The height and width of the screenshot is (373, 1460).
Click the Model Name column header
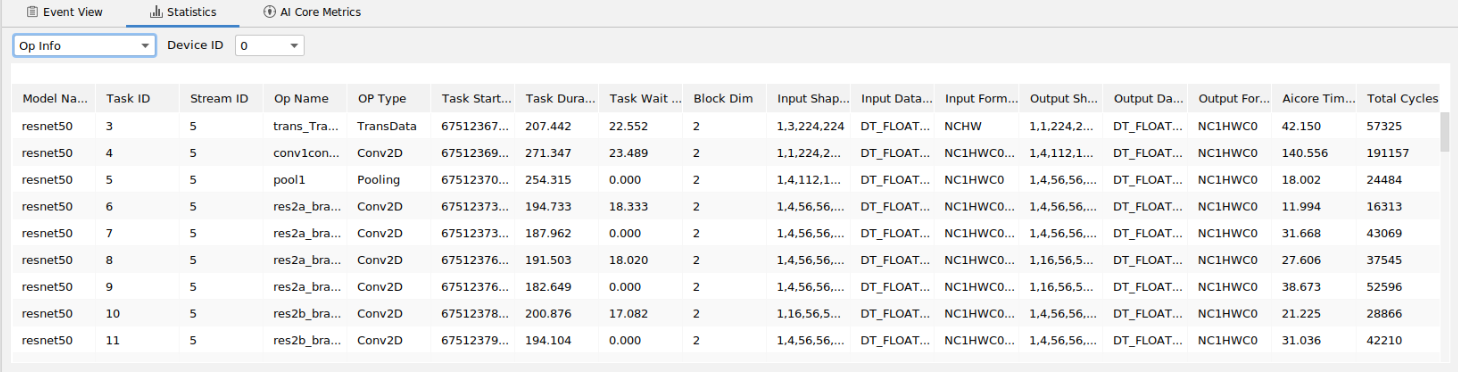pos(55,99)
